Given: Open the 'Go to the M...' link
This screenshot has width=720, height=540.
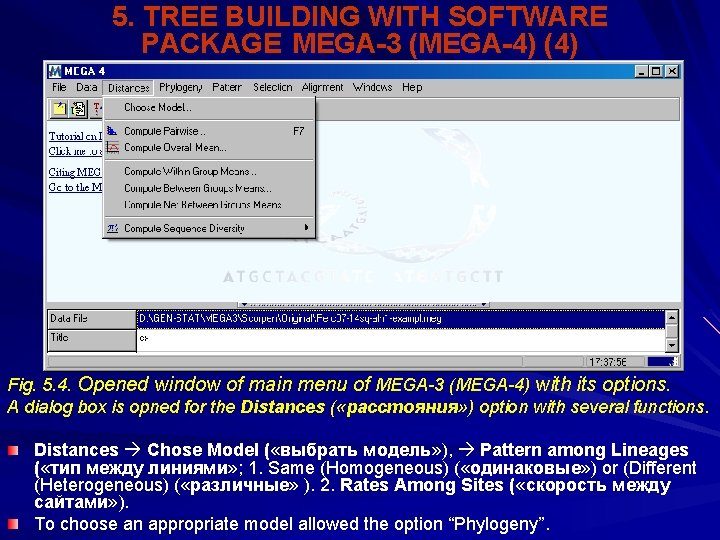Looking at the screenshot, I should click(x=76, y=187).
